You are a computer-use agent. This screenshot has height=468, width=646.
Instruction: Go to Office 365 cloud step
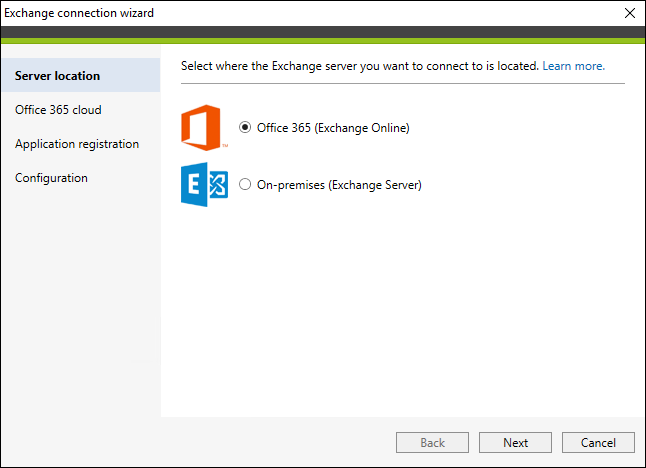click(58, 110)
